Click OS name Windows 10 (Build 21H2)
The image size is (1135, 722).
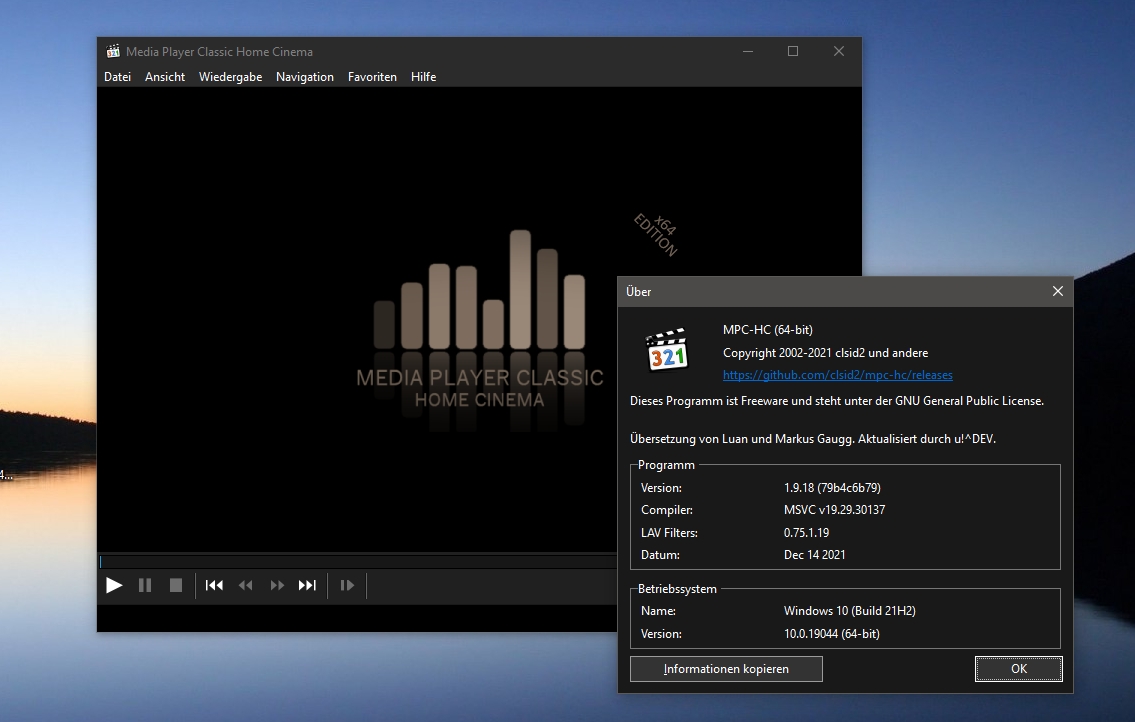(x=850, y=611)
